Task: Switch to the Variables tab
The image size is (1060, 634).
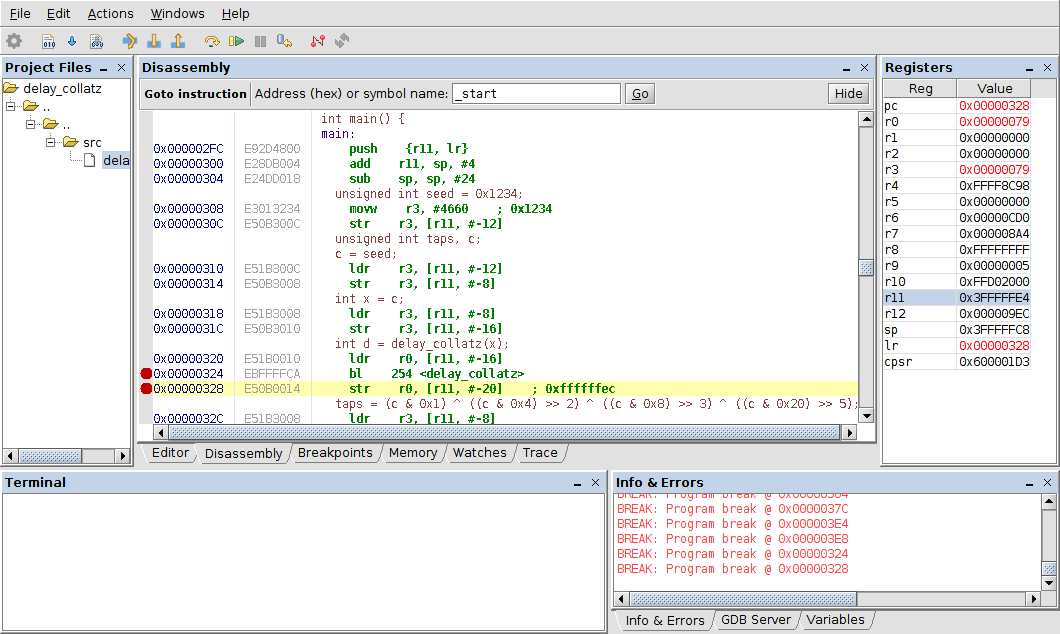Action: [x=835, y=620]
